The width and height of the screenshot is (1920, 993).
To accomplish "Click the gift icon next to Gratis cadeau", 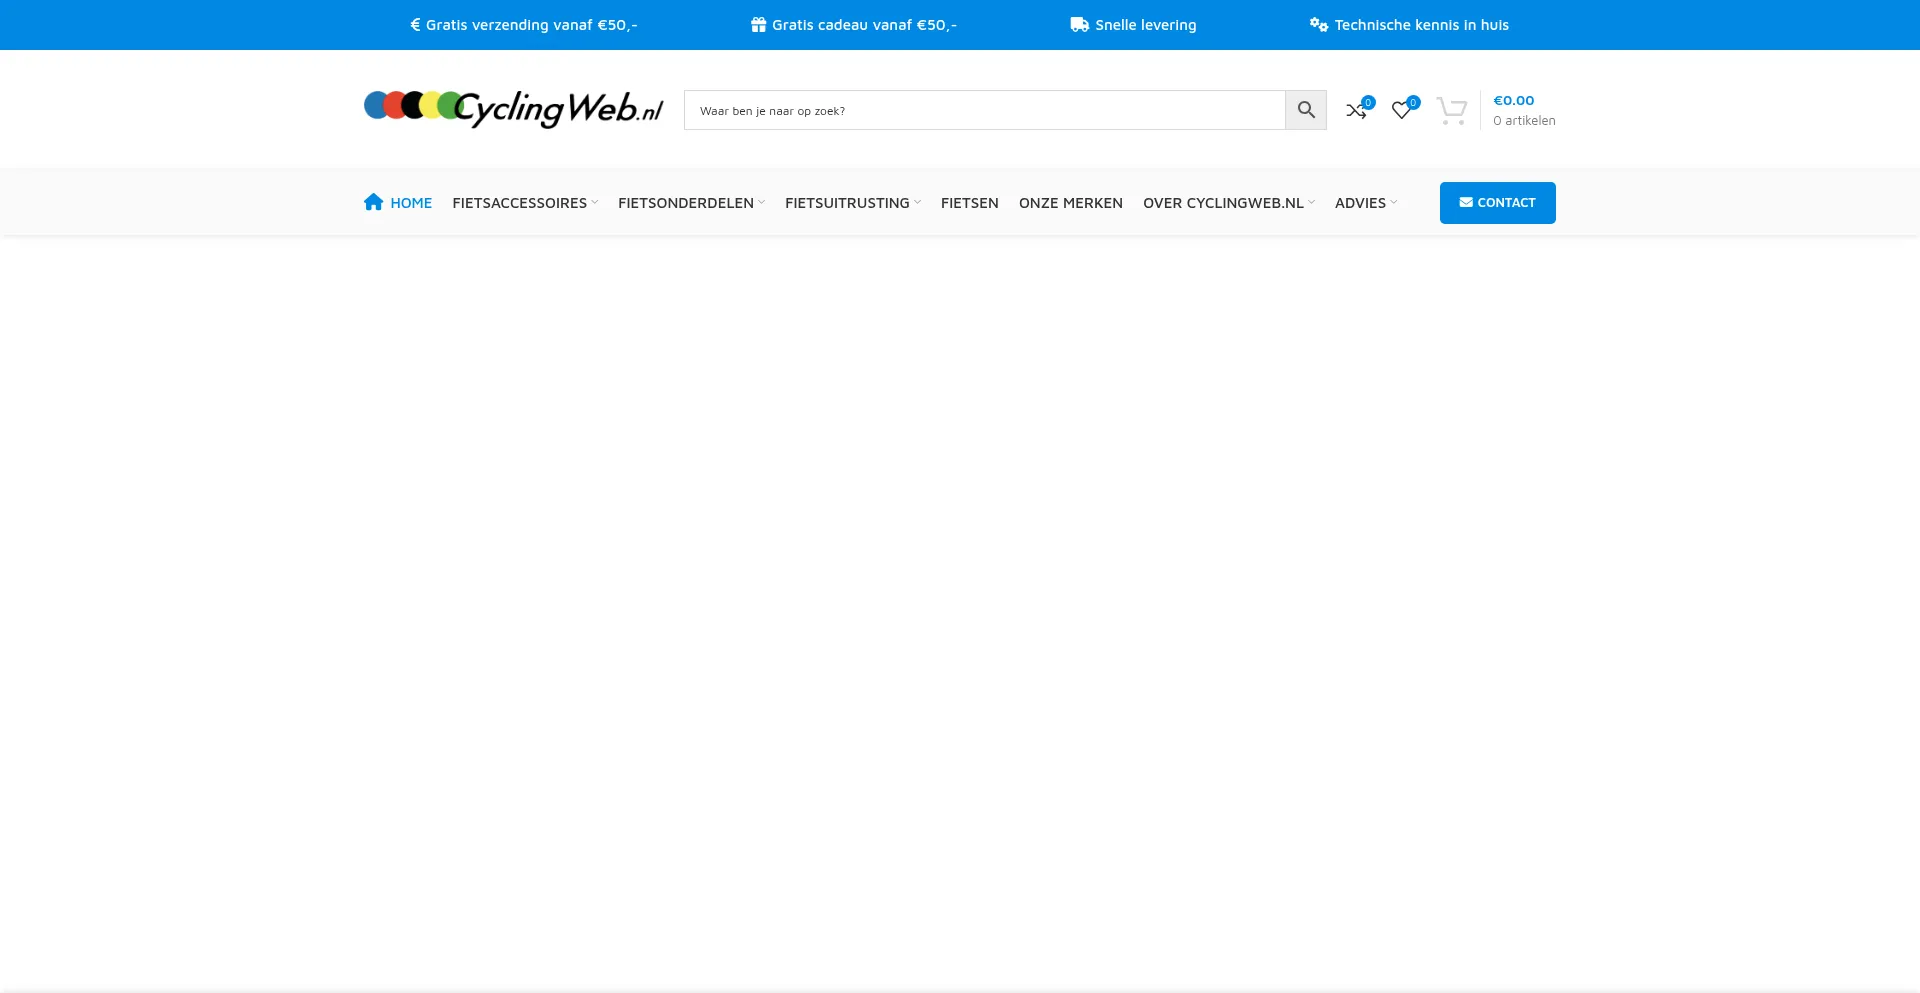I will 759,24.
